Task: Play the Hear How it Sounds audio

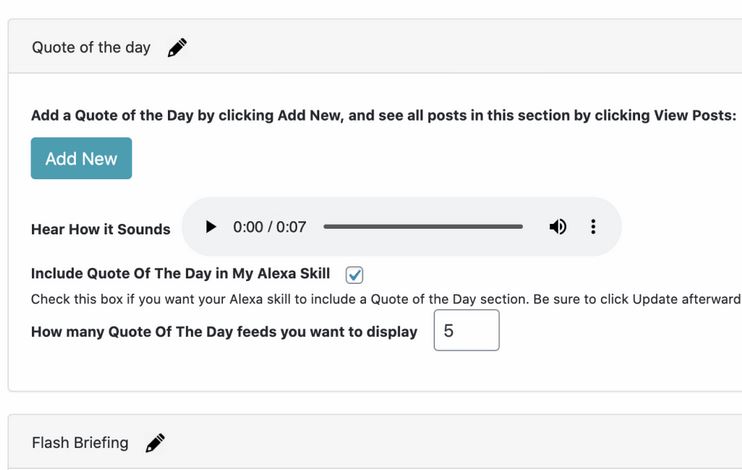Action: tap(211, 227)
